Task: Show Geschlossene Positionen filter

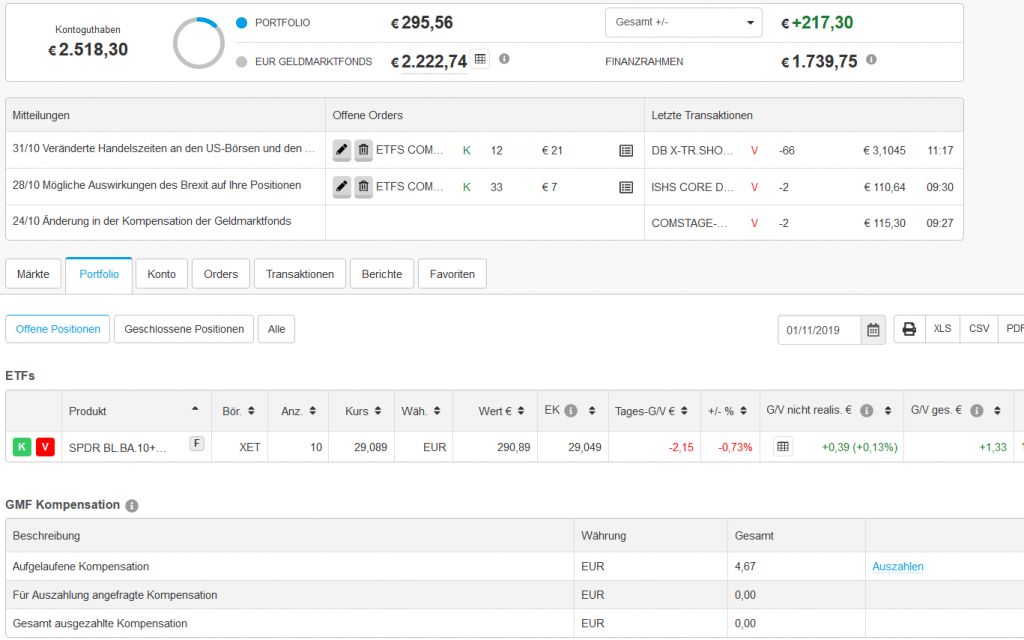Action: (183, 329)
